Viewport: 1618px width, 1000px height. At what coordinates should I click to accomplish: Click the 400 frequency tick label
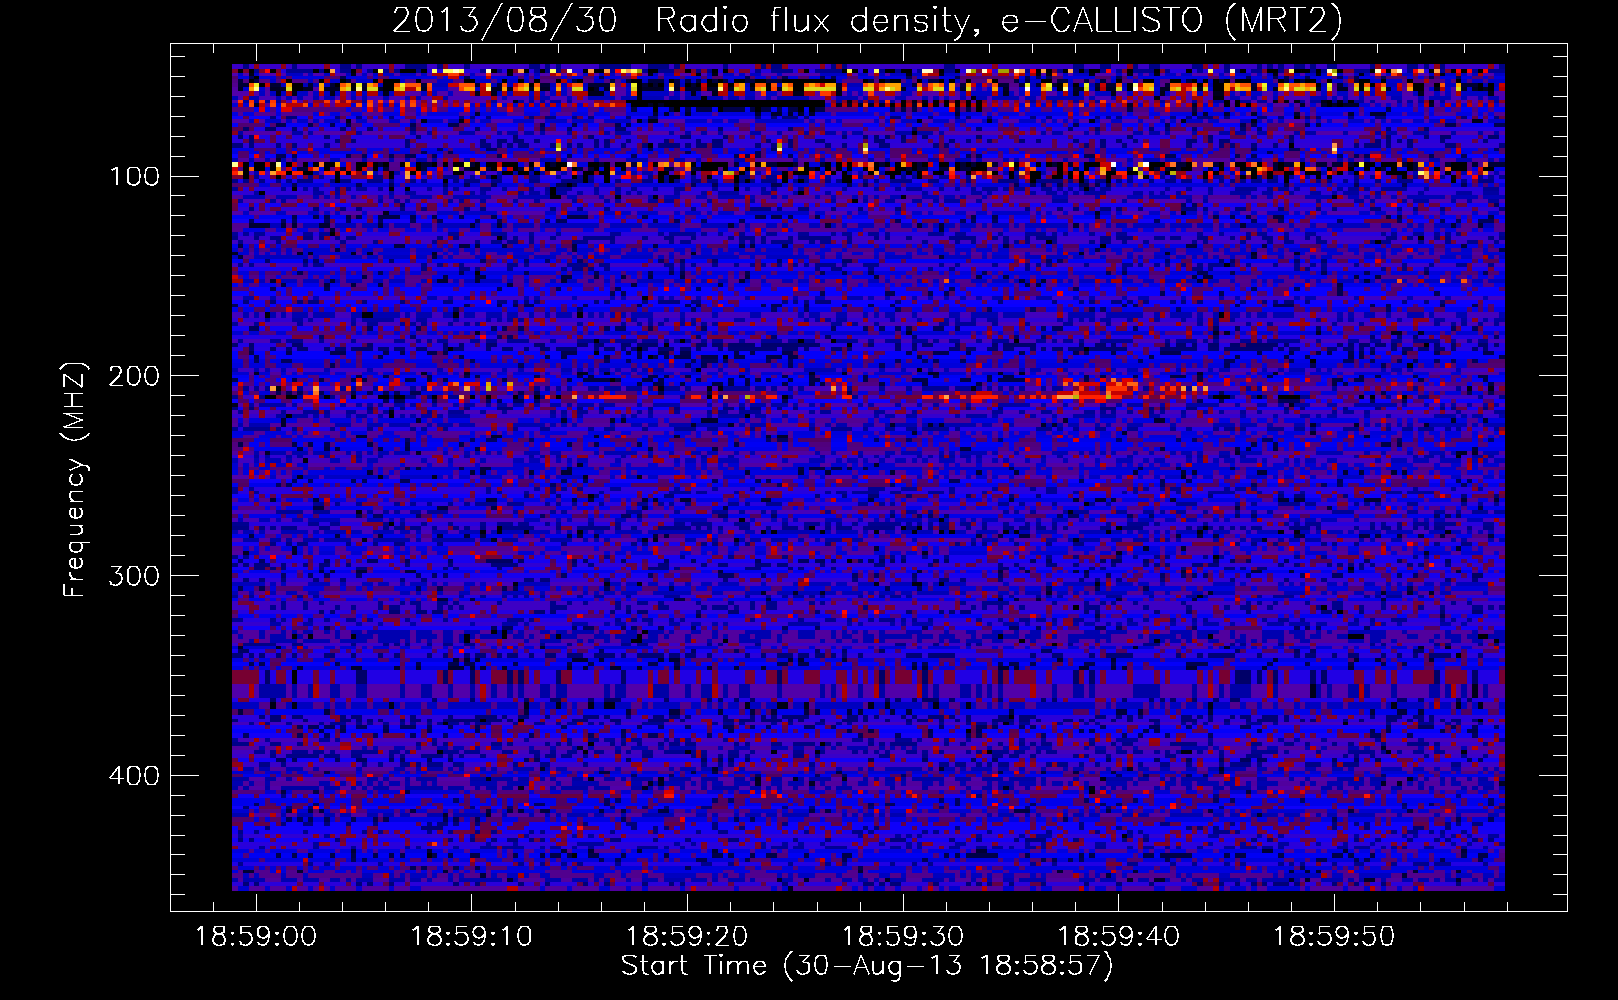click(135, 777)
